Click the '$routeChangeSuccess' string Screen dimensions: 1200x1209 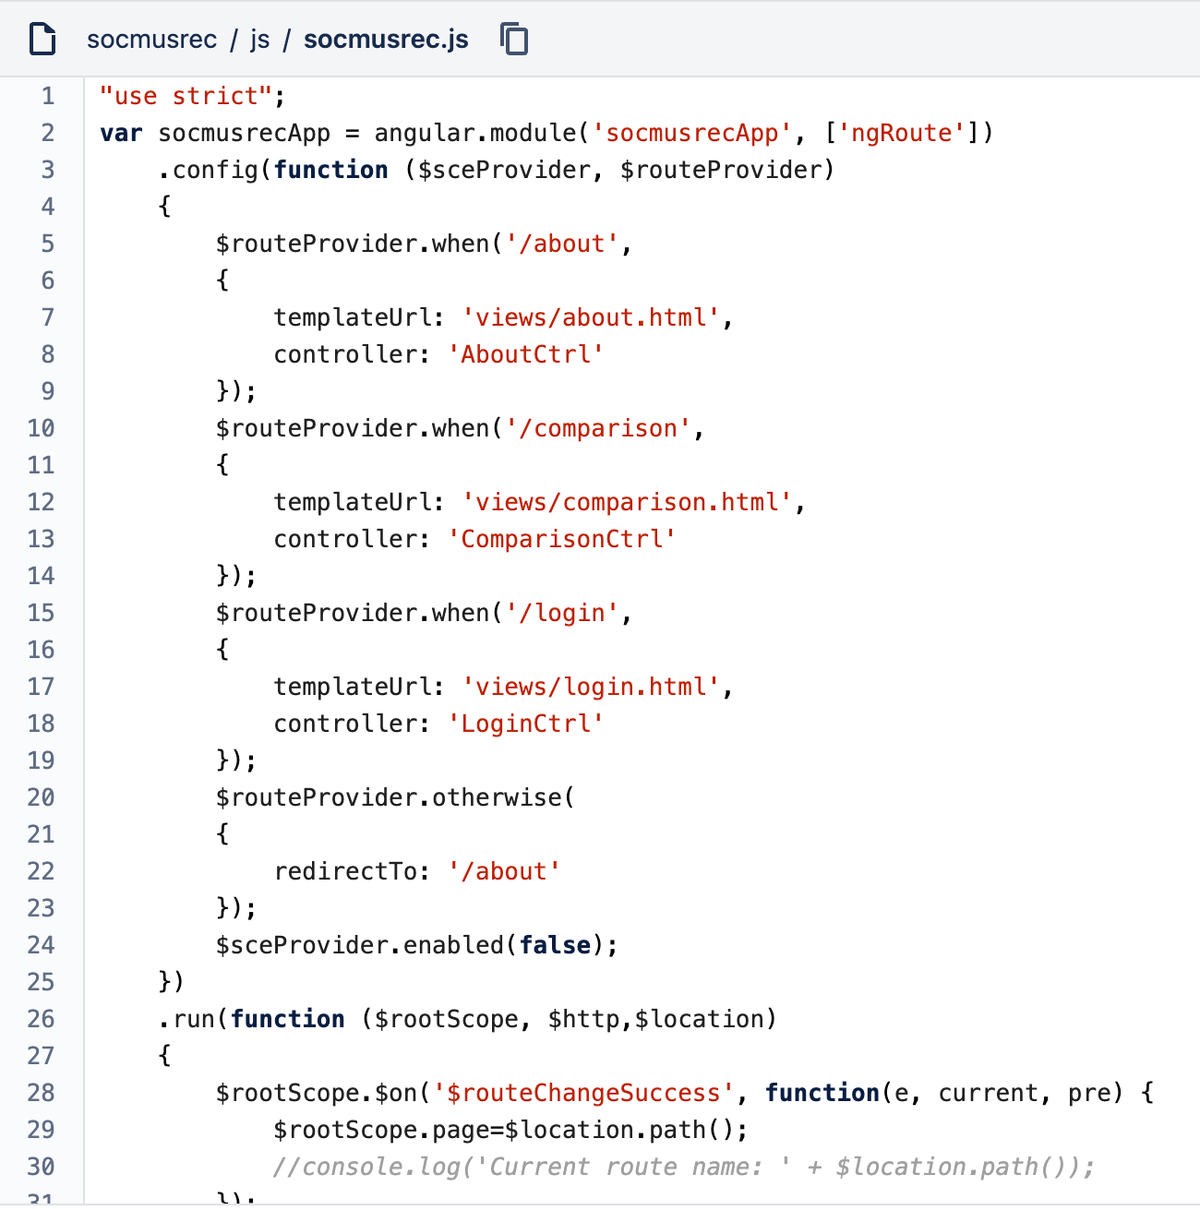[x=584, y=1093]
